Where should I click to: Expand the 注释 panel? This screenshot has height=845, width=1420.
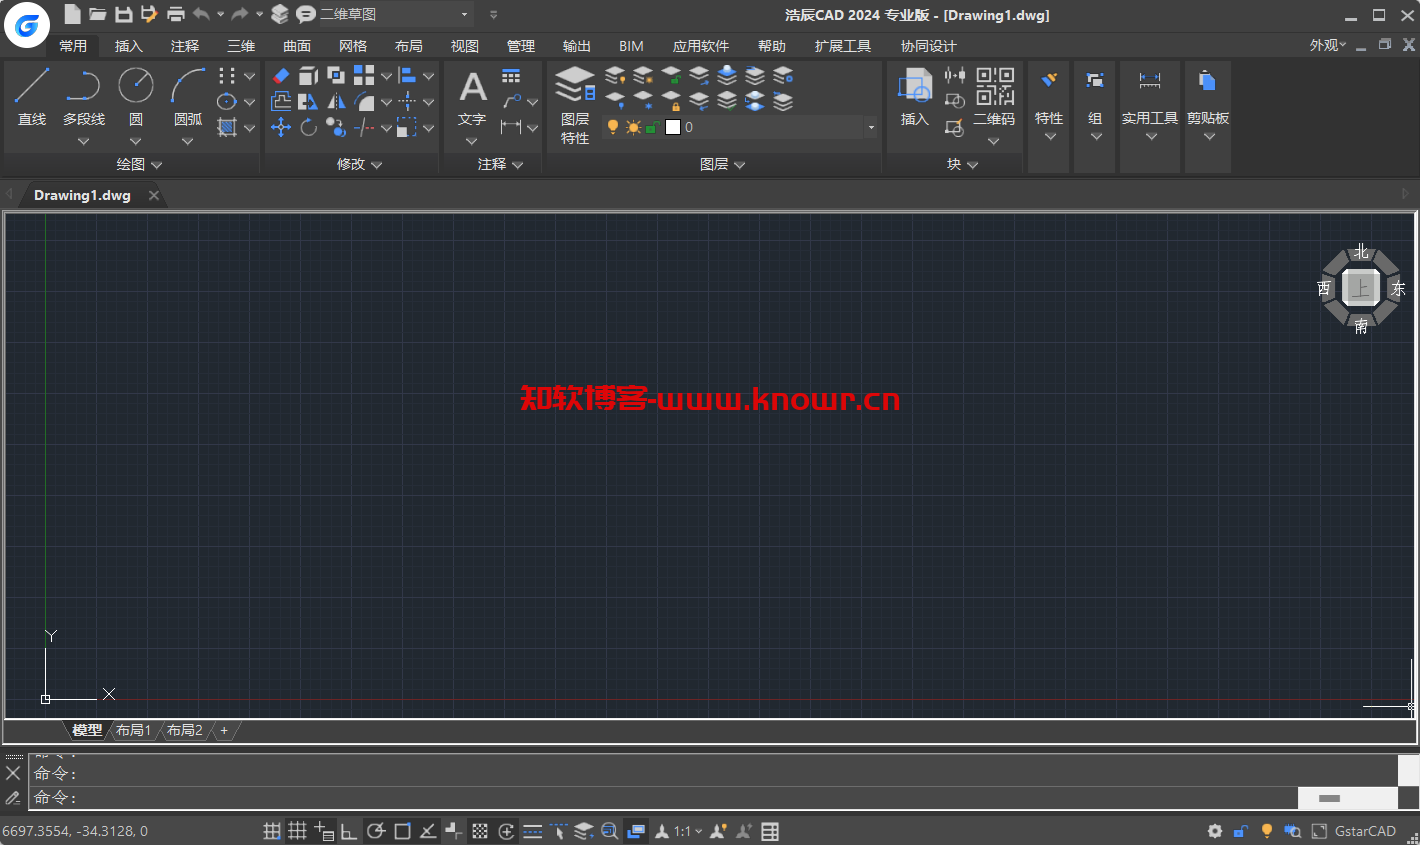point(500,164)
